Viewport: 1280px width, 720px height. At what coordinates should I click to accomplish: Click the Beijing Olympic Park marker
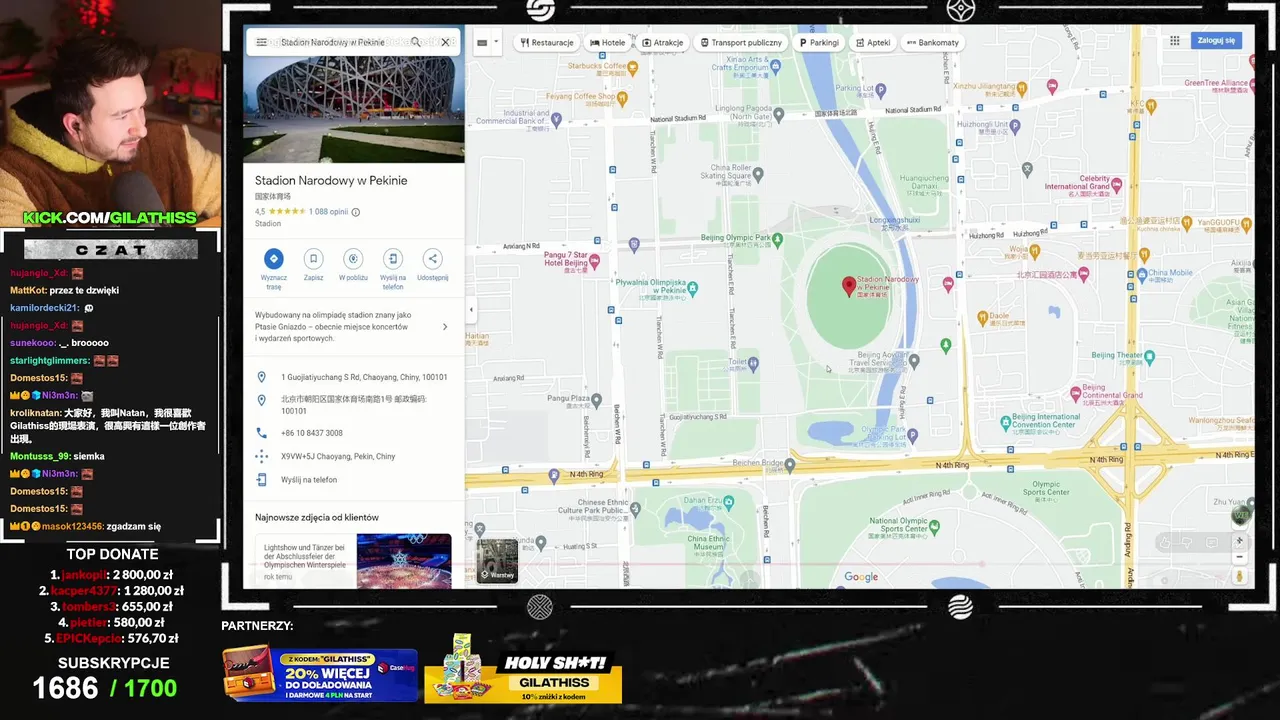point(778,238)
